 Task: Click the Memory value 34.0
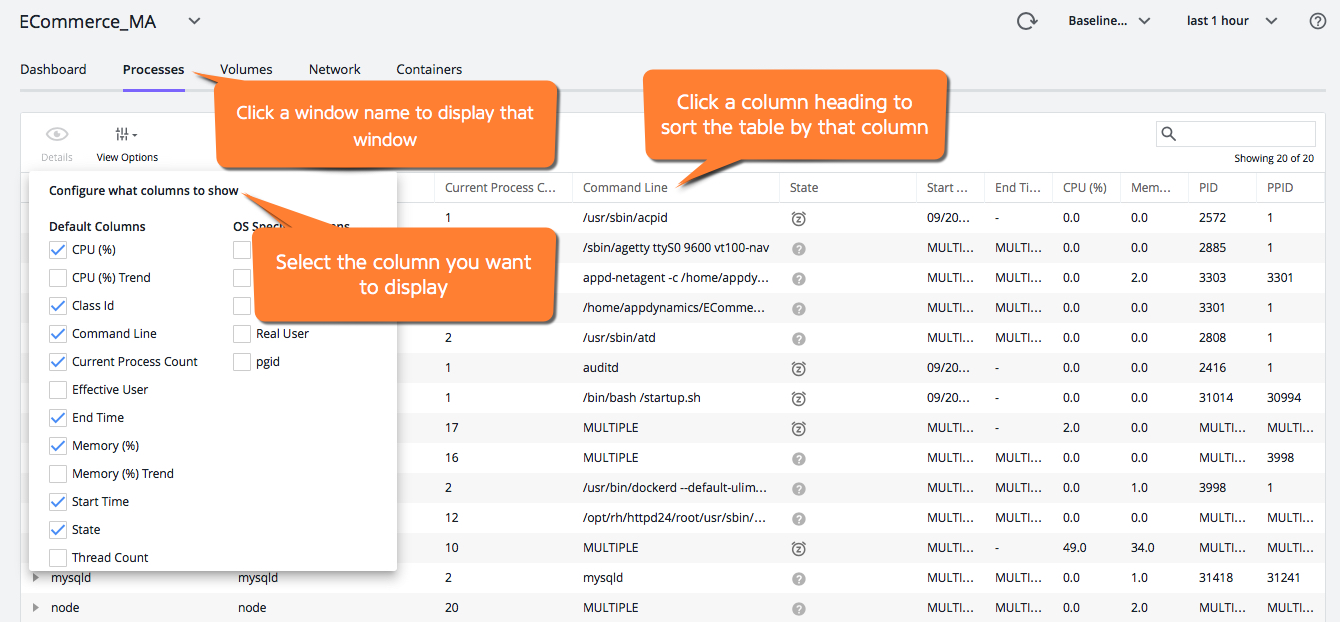click(x=1143, y=548)
